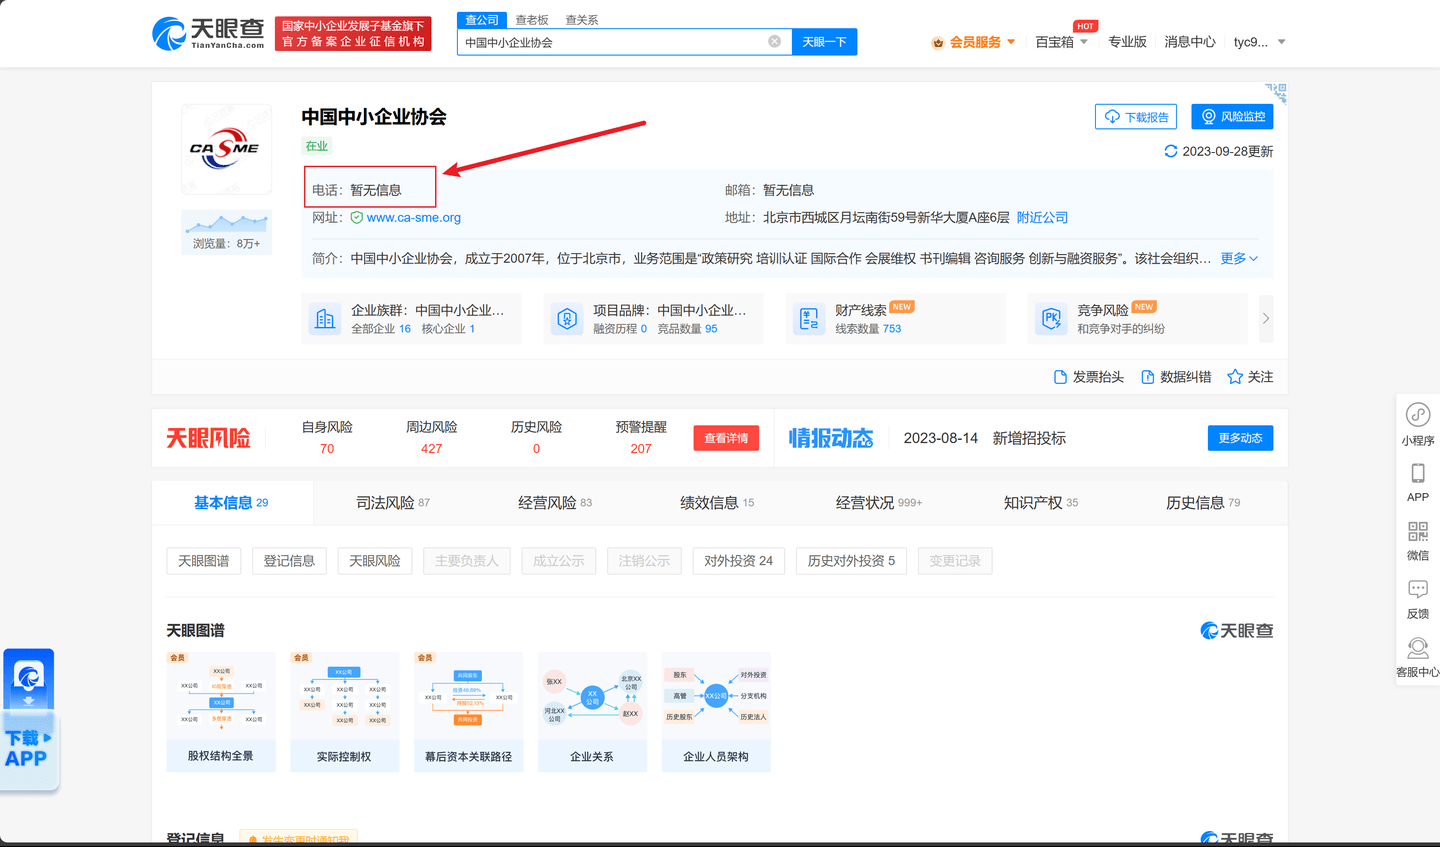The height and width of the screenshot is (847, 1440).
Task: Click the 项目品牌 shield icon
Action: tap(567, 319)
